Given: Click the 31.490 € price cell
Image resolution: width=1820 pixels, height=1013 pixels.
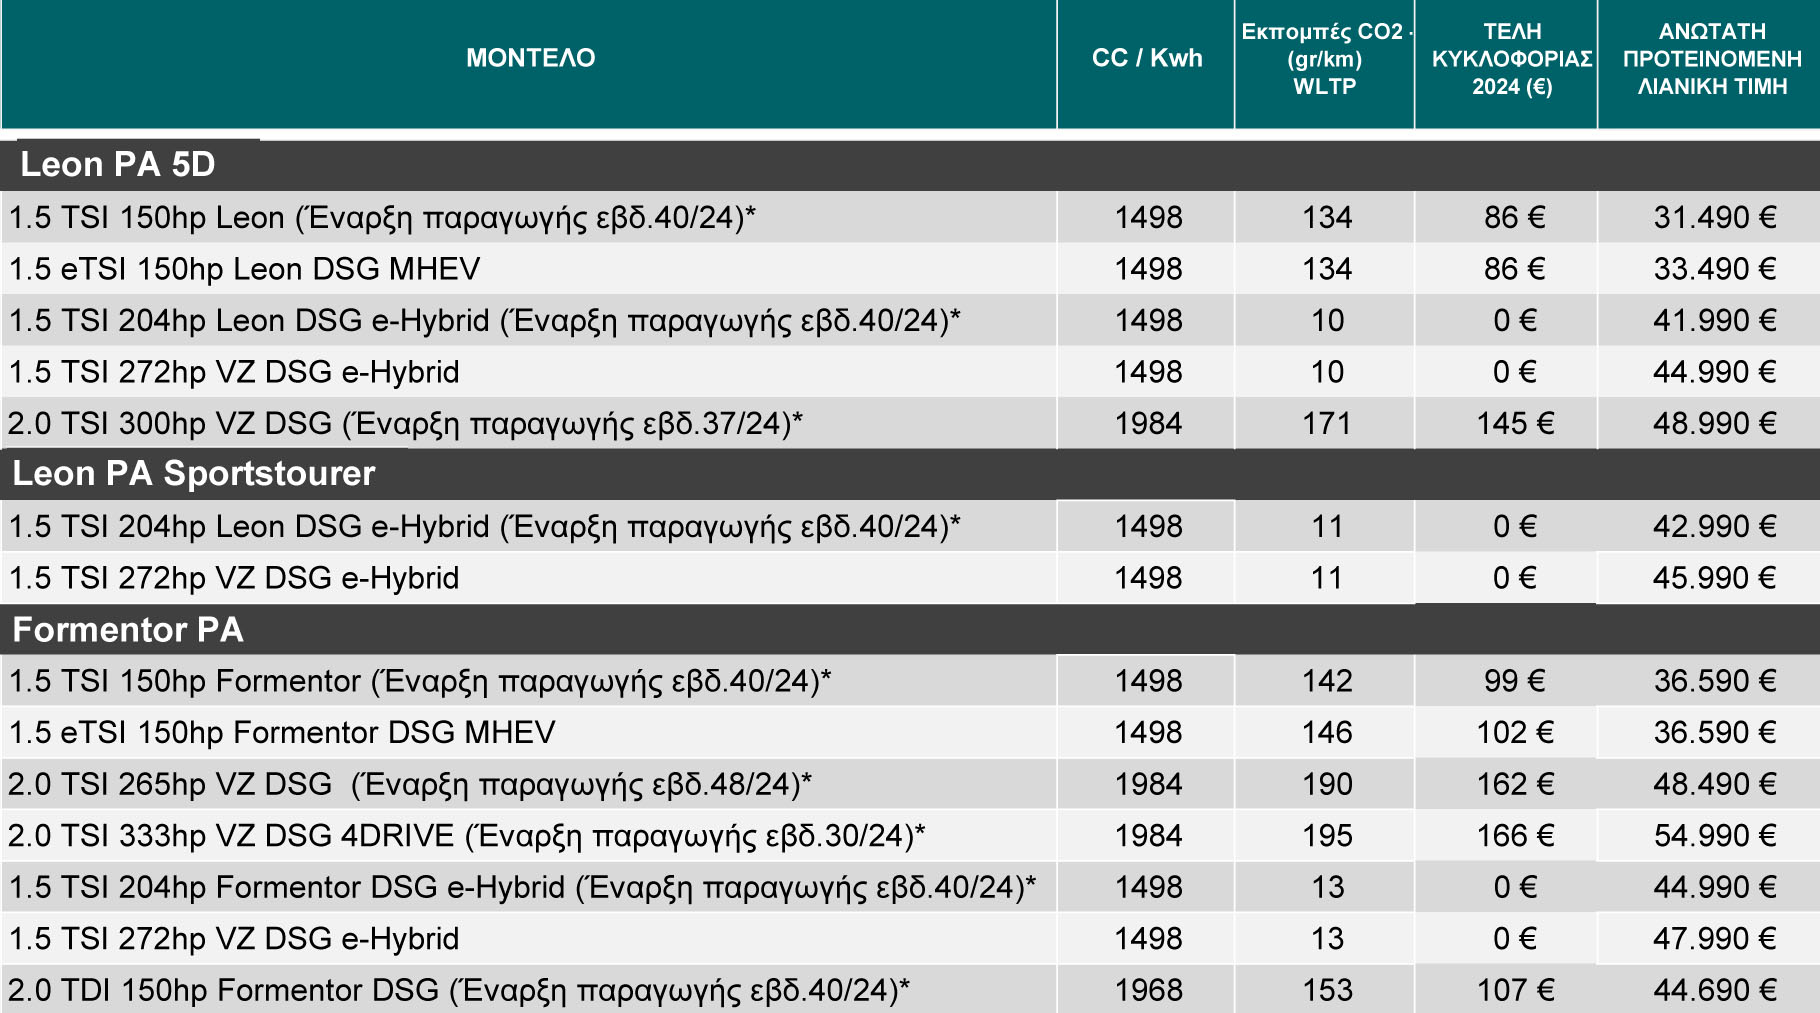Looking at the screenshot, I should click(x=1714, y=218).
